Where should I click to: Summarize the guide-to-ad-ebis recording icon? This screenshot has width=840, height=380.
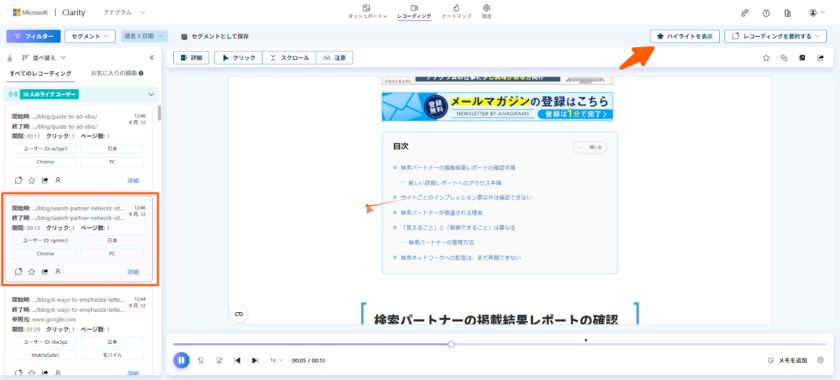(x=18, y=180)
